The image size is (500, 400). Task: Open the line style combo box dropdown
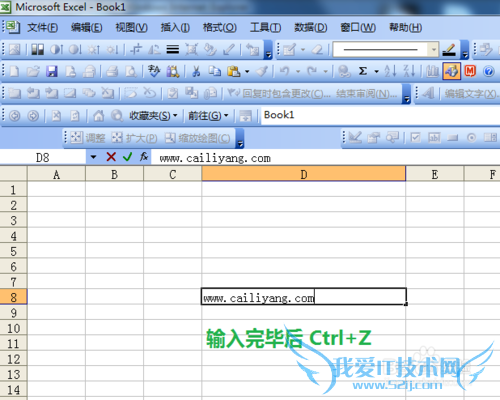pyautogui.click(x=434, y=50)
